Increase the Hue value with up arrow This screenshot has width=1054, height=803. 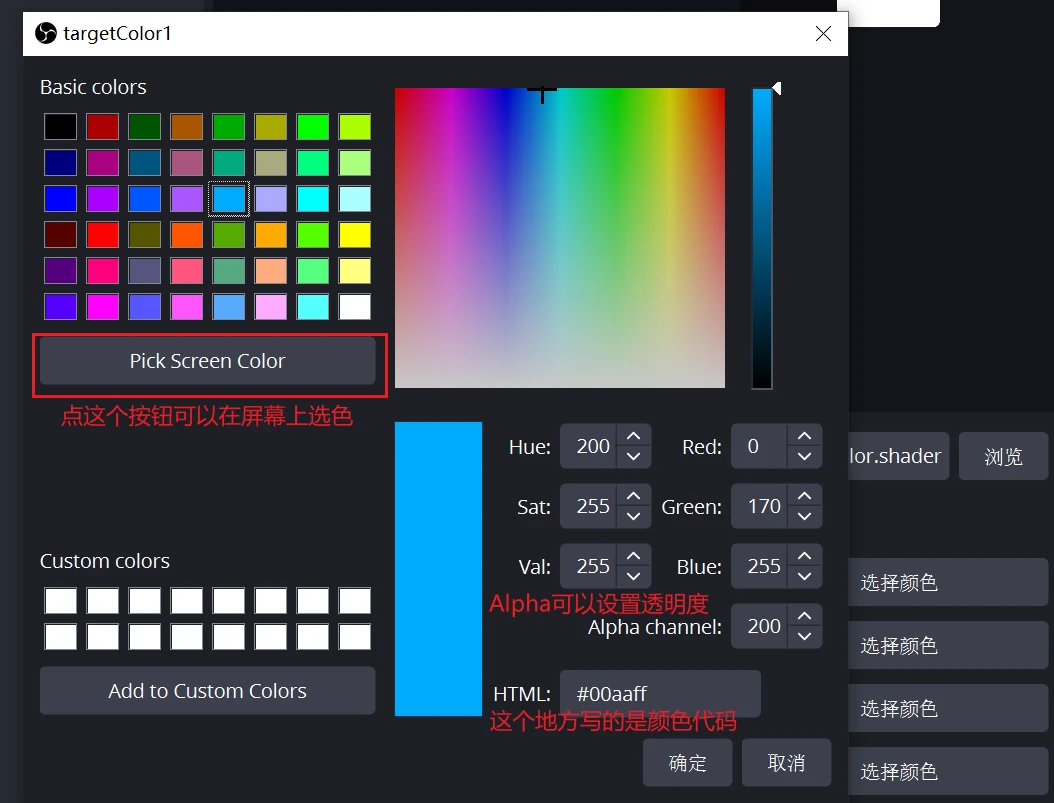coord(633,436)
